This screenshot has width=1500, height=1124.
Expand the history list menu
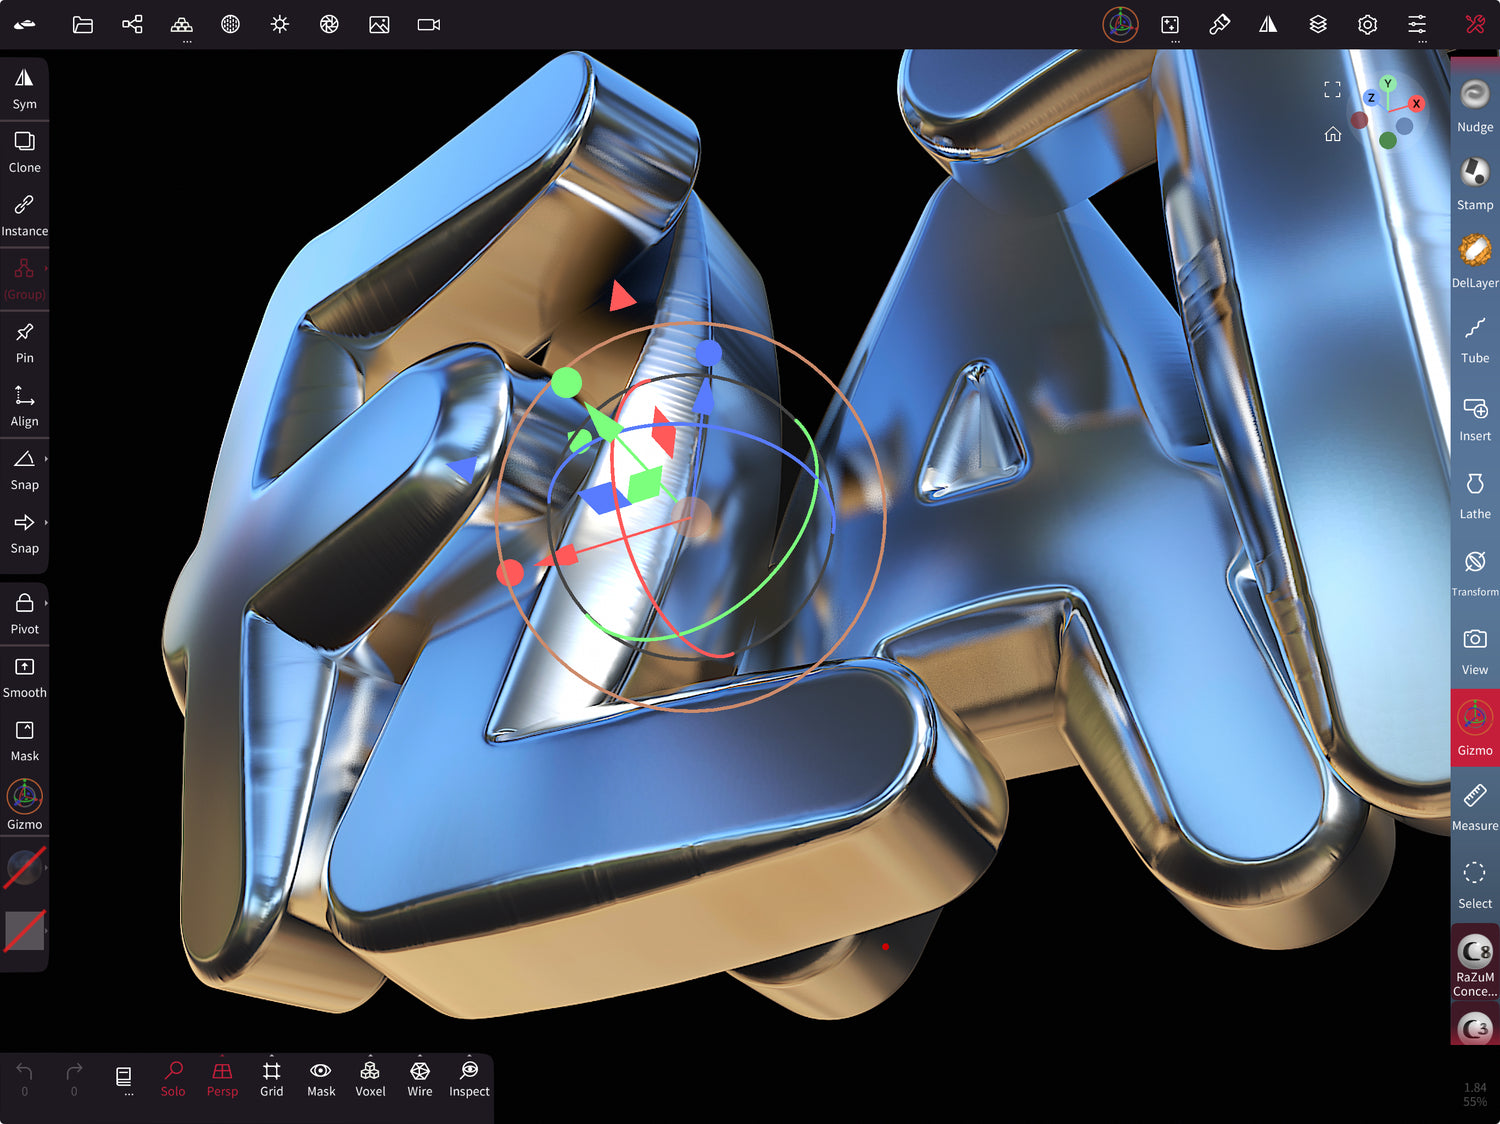pos(124,1079)
